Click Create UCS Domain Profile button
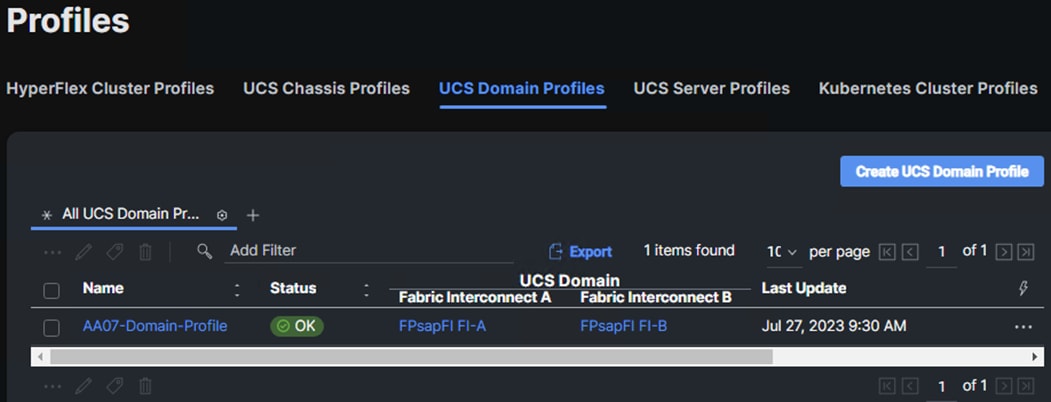This screenshot has height=402, width=1051. click(942, 172)
